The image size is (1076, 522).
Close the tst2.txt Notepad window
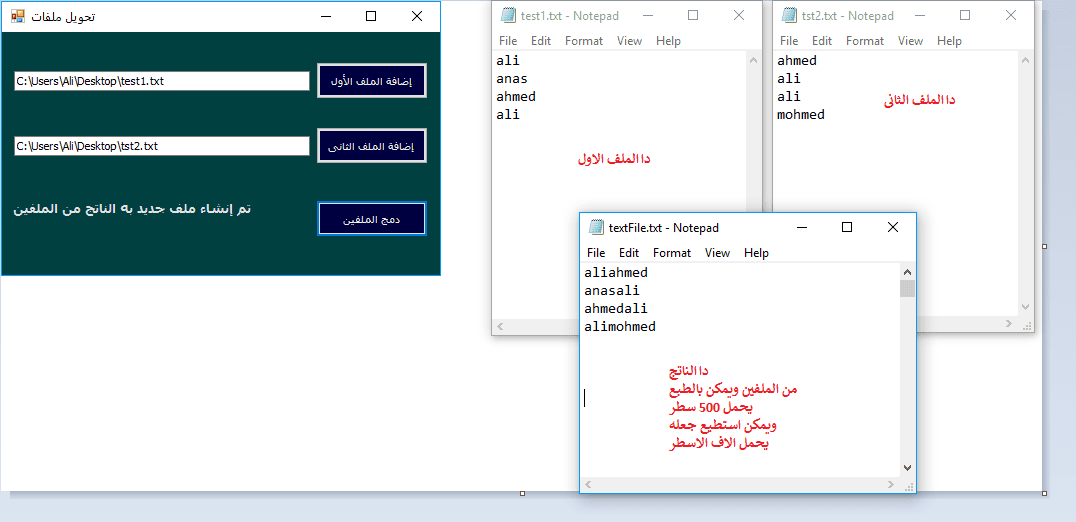click(x=1011, y=15)
